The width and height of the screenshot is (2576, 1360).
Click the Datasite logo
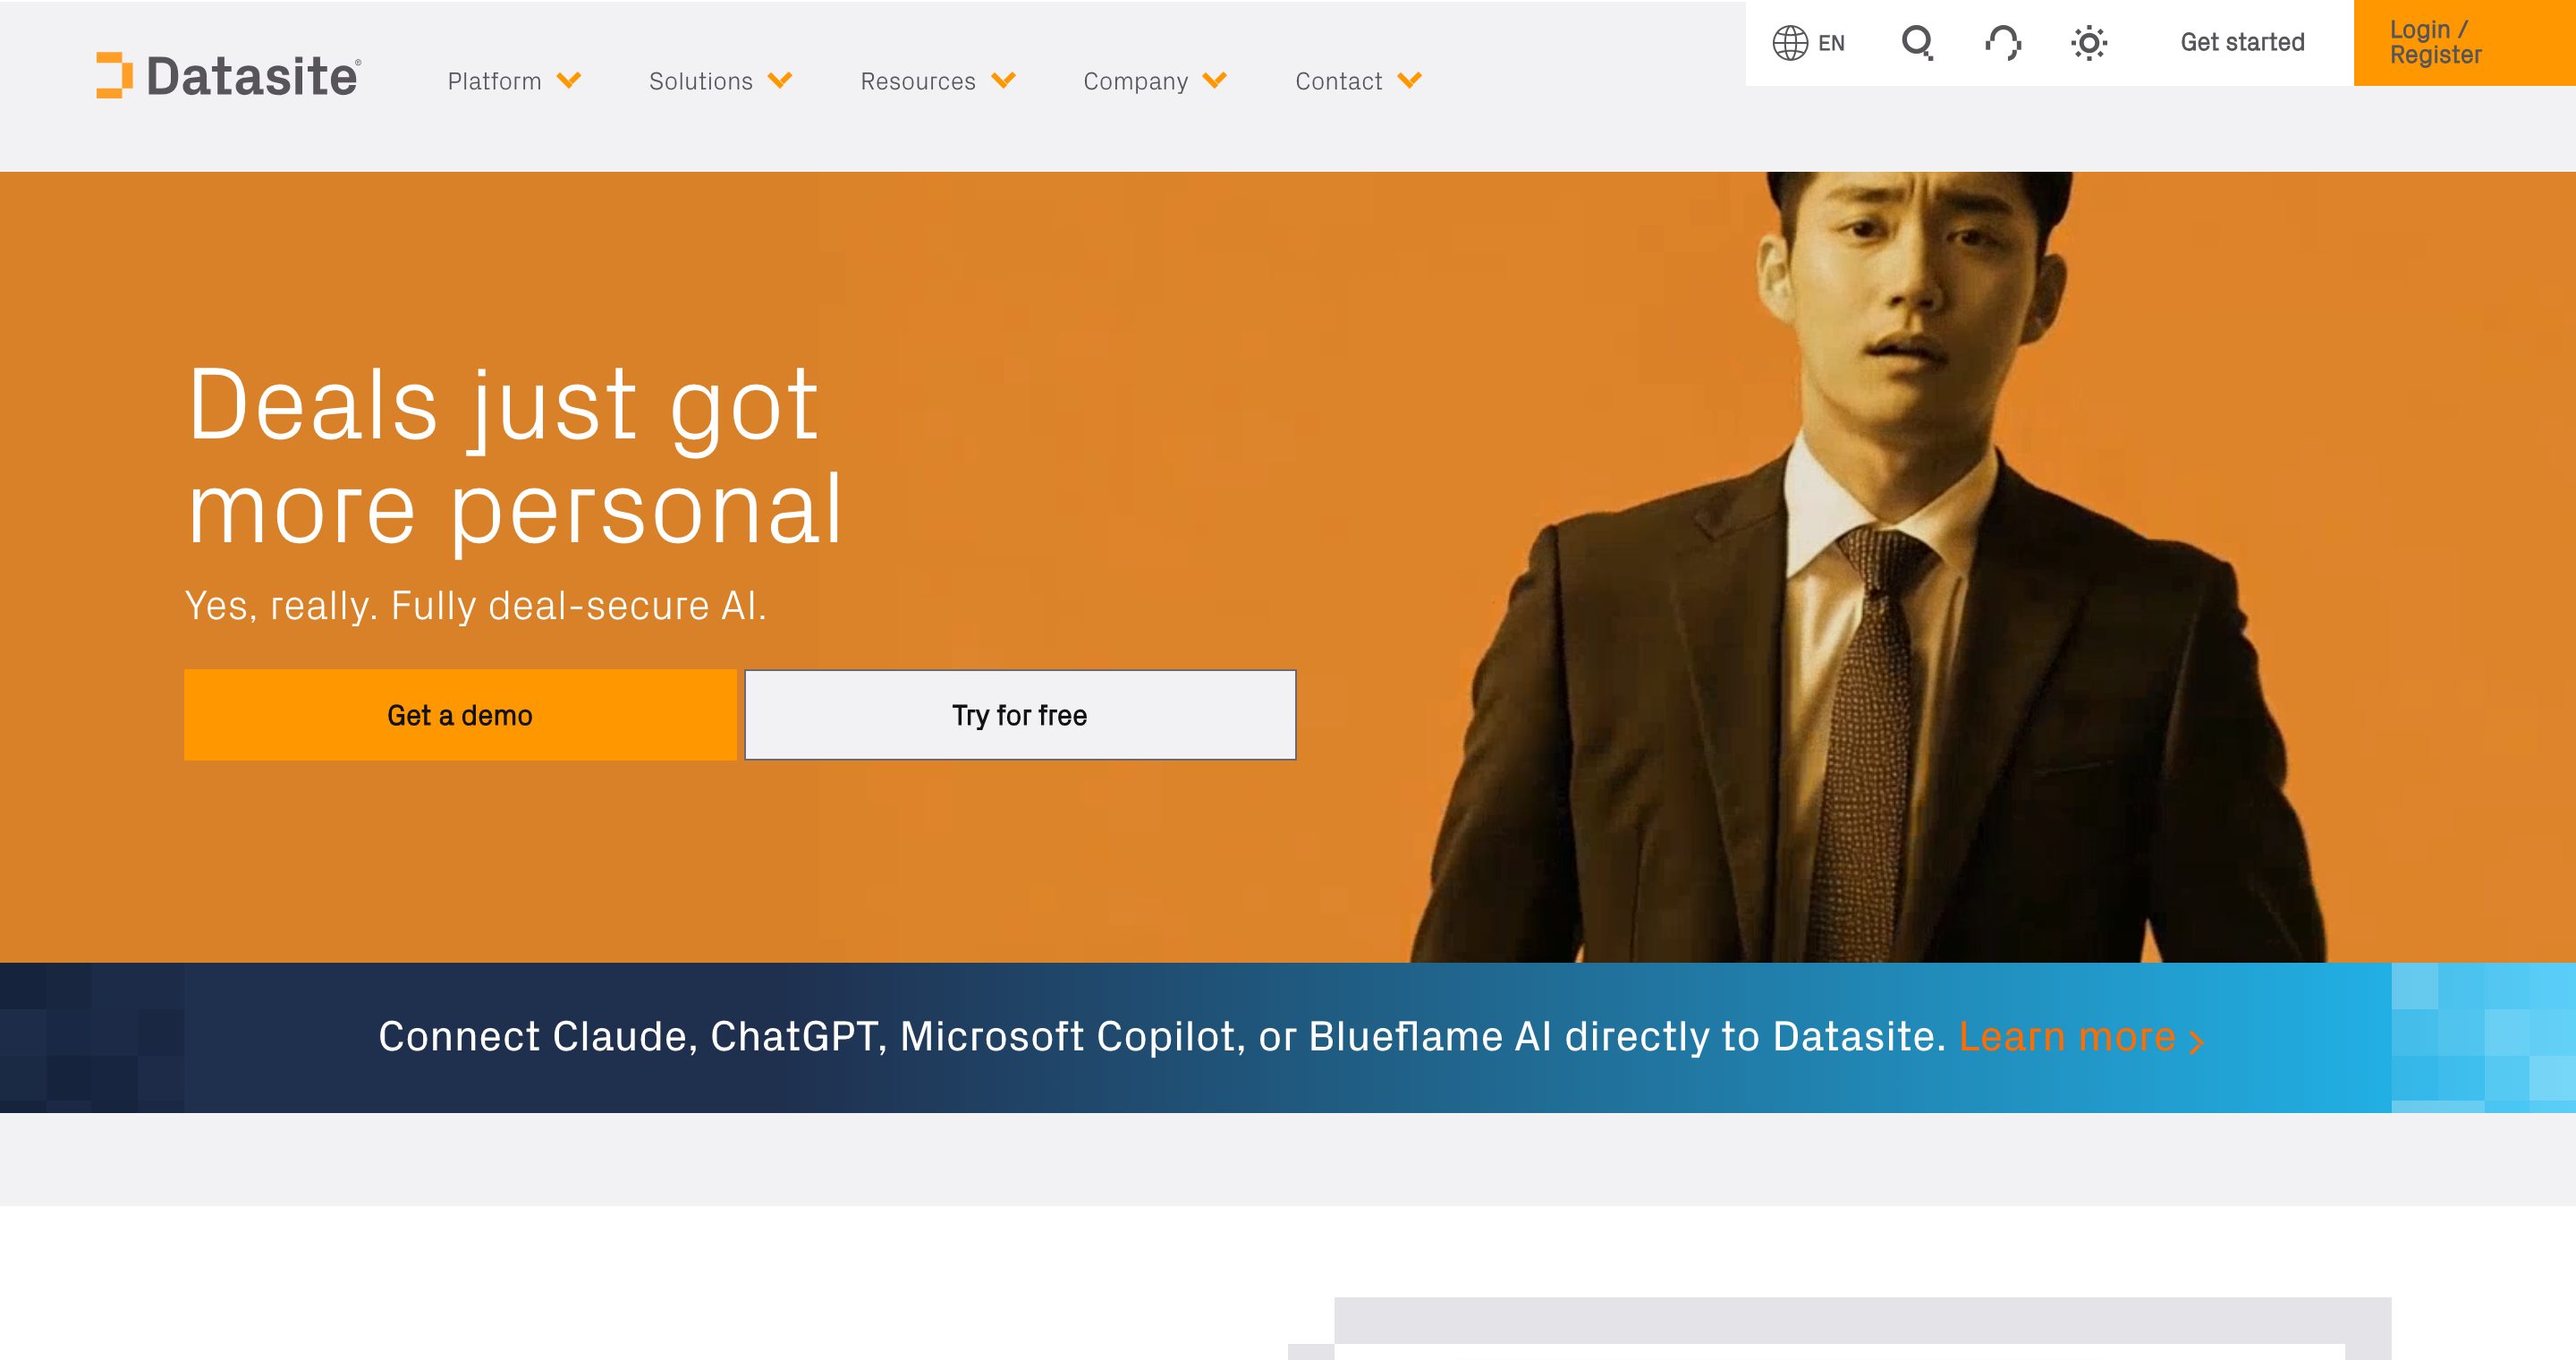(228, 76)
